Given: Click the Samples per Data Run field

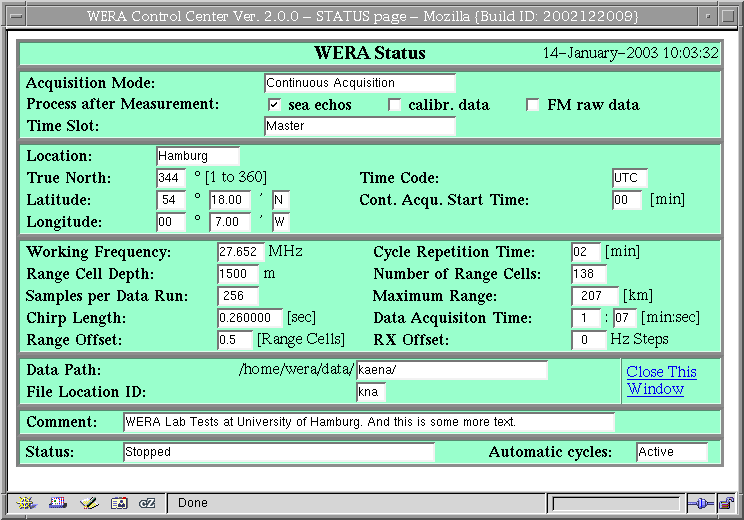Looking at the screenshot, I should (238, 296).
